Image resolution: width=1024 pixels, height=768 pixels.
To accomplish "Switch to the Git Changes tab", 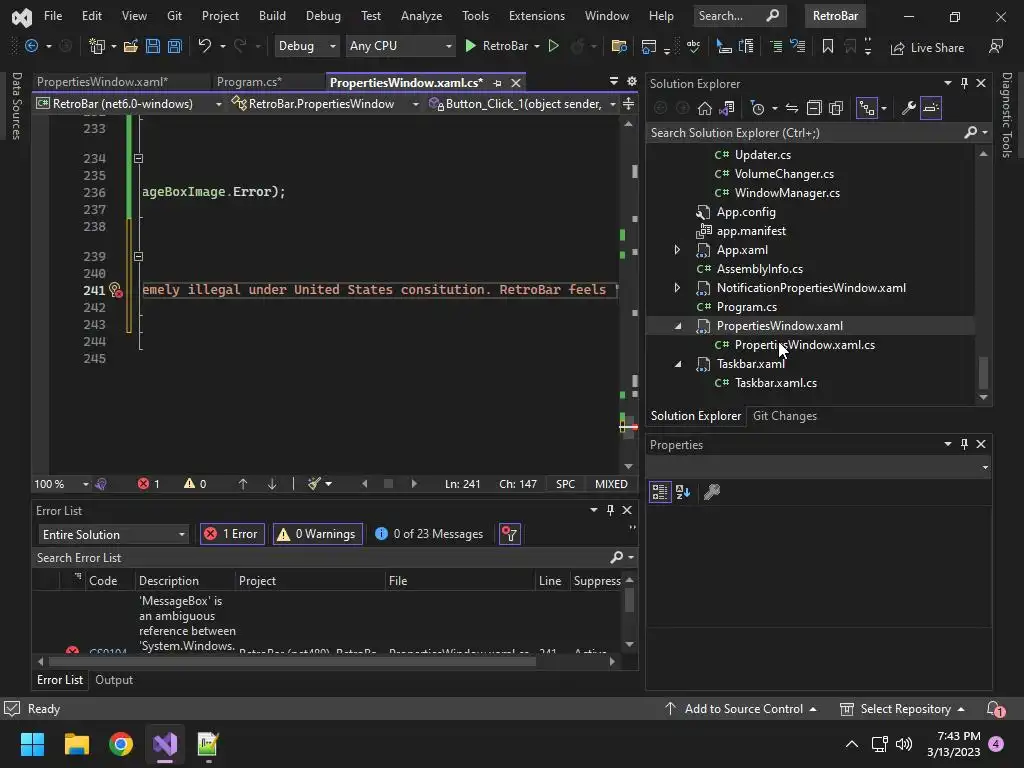I will [x=784, y=416].
